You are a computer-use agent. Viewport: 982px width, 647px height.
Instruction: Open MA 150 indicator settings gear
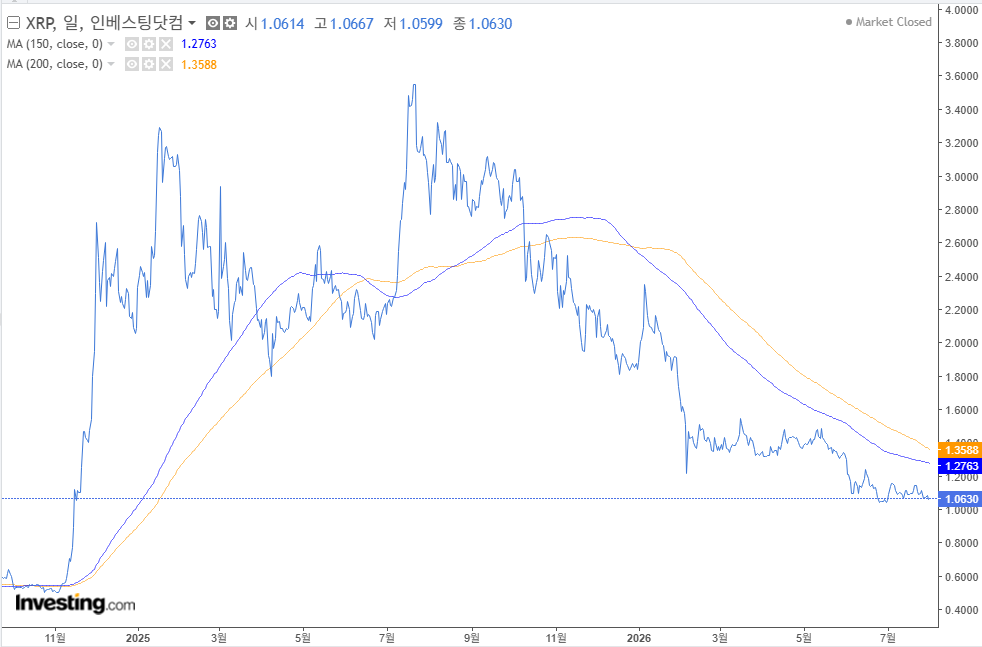click(148, 44)
